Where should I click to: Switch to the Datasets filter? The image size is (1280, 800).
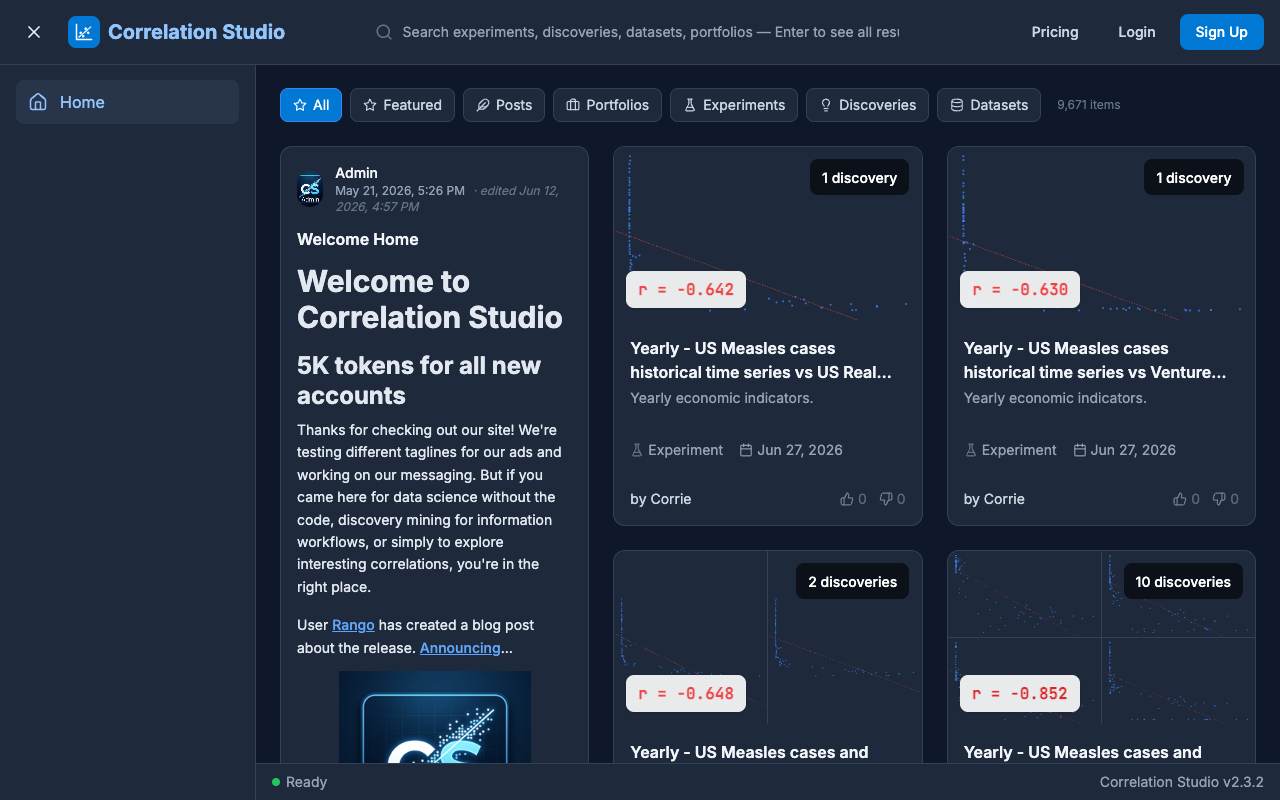[989, 105]
